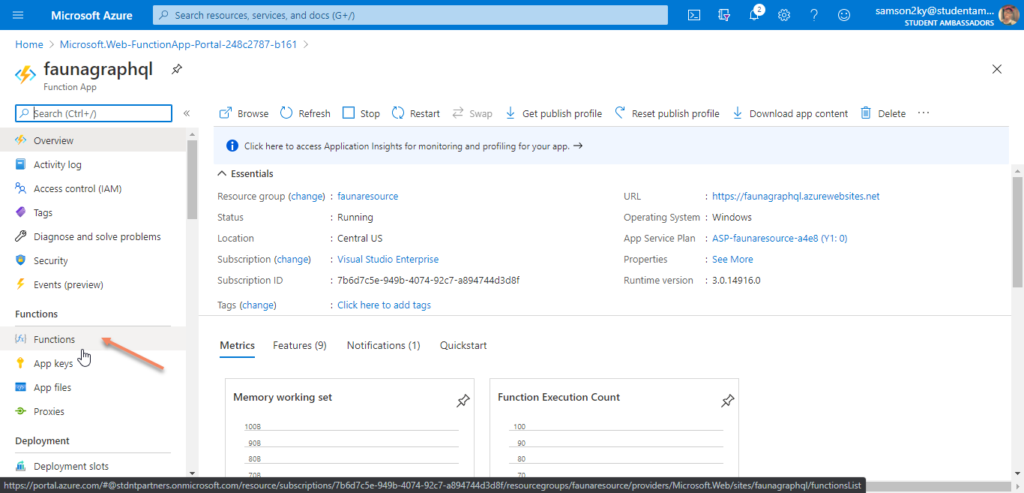Image resolution: width=1024 pixels, height=493 pixels.
Task: Open Diagnose and solve problems
Action: (93, 236)
